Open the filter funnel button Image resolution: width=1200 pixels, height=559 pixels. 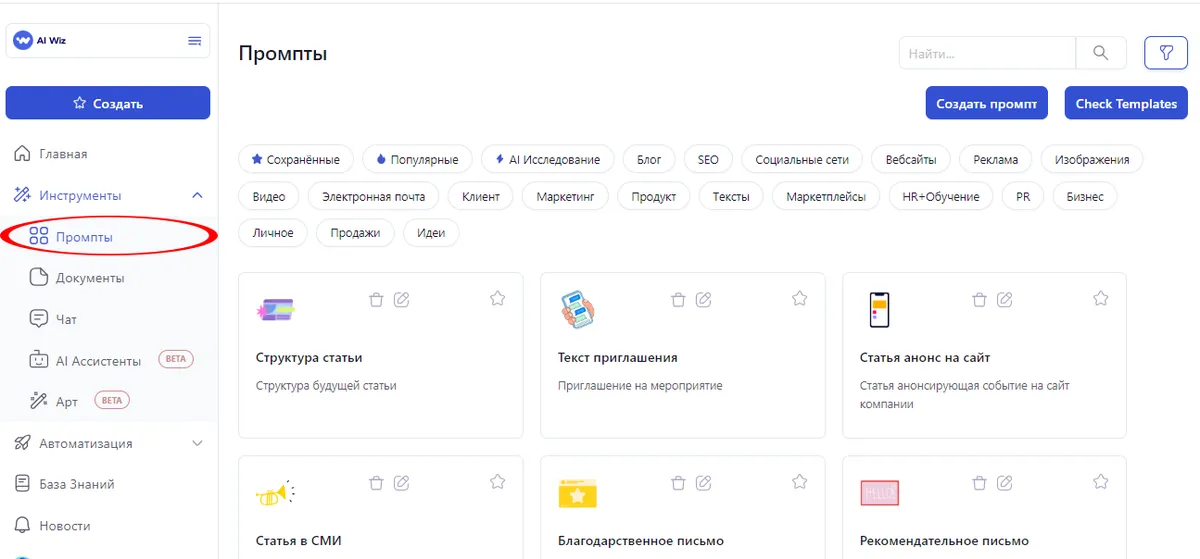(1165, 53)
